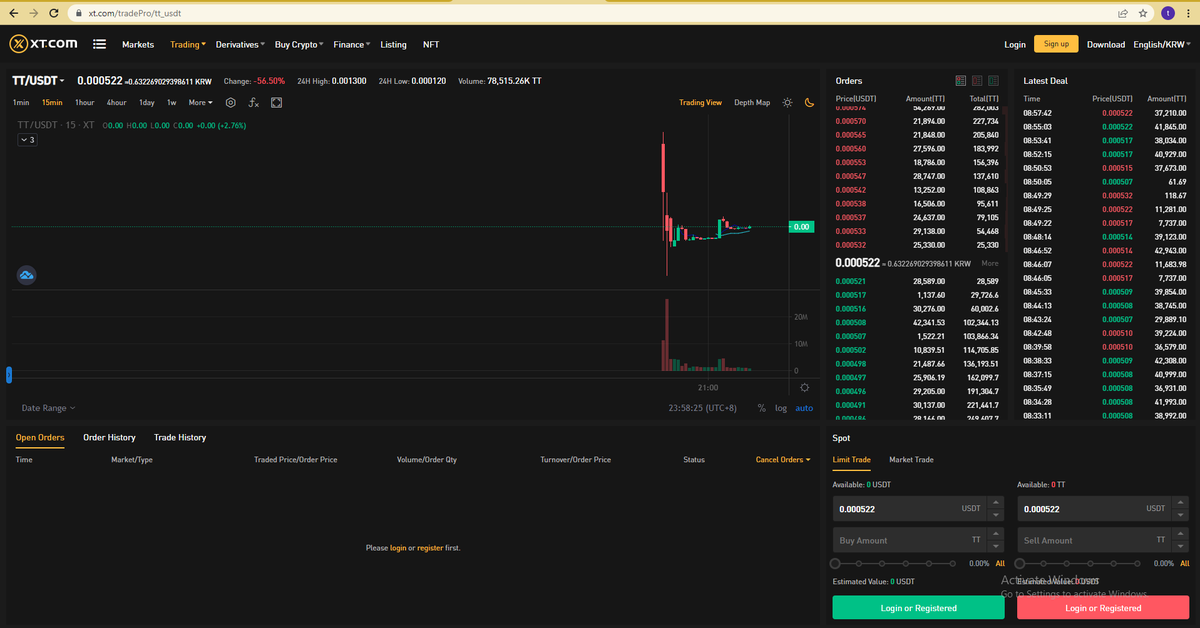Screen dimensions: 1200x628
Task: Click All next to buy slider
Action: point(1000,564)
